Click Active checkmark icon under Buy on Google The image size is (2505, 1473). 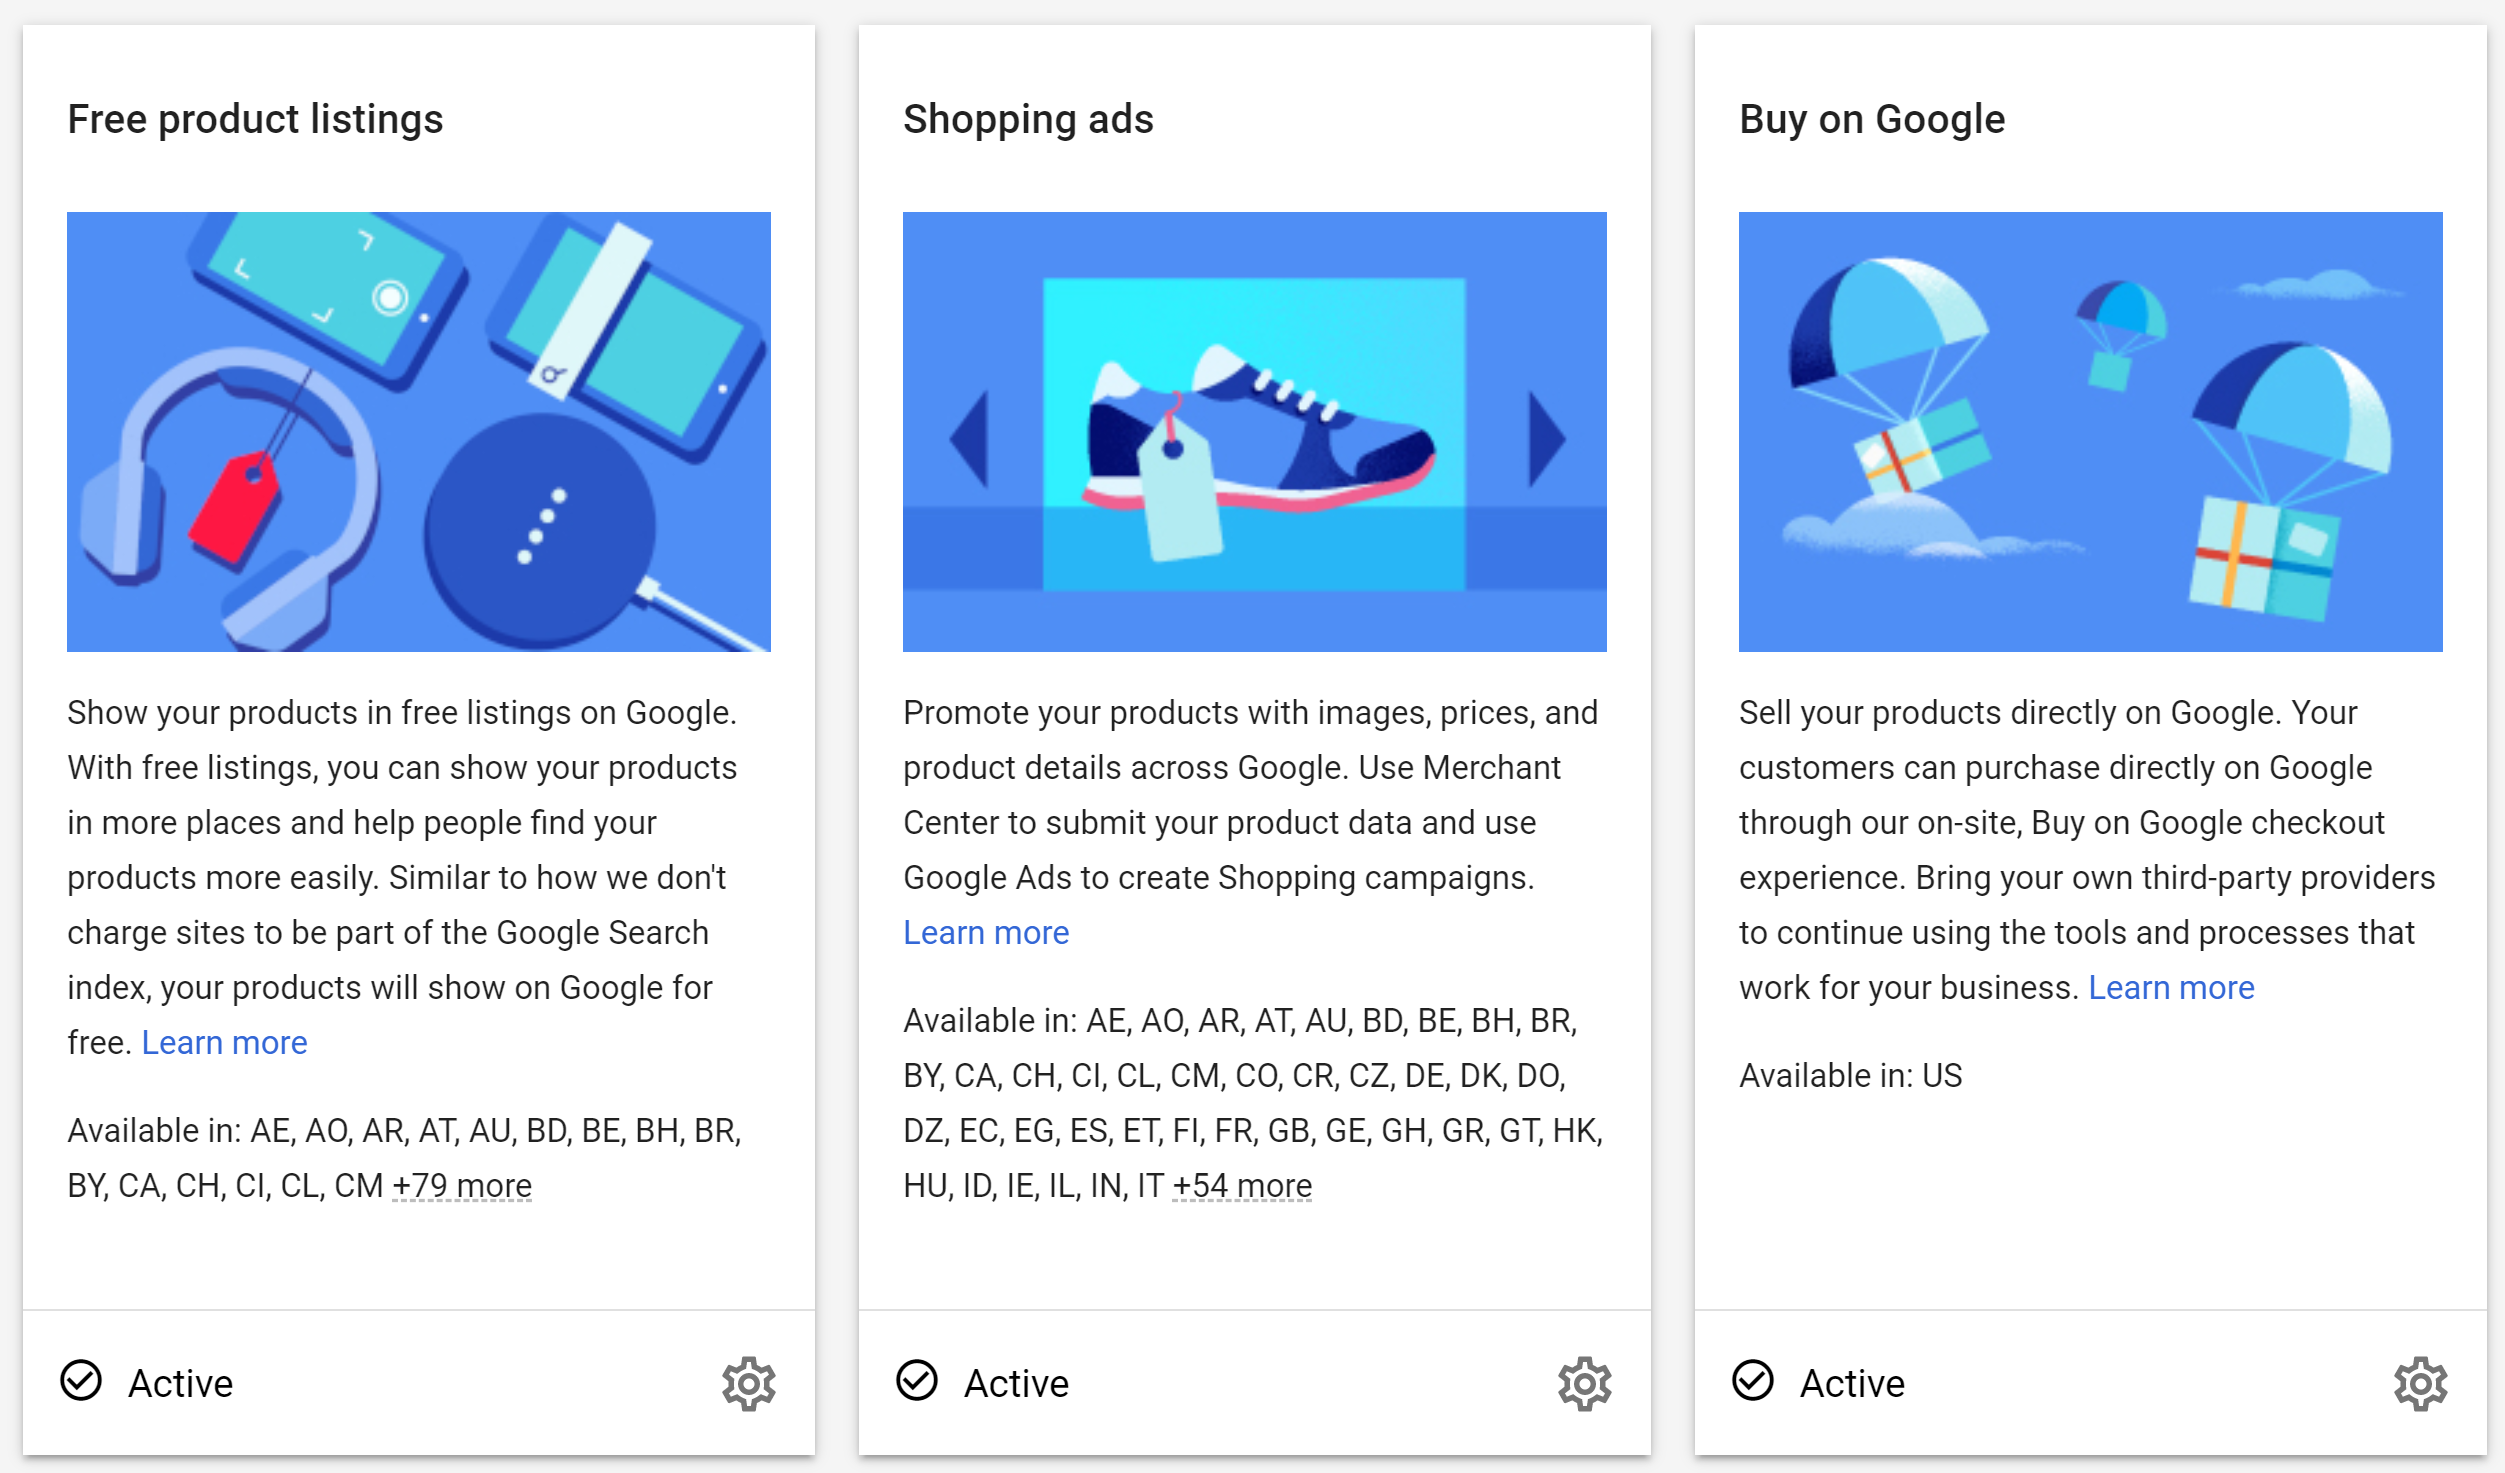click(x=1753, y=1381)
